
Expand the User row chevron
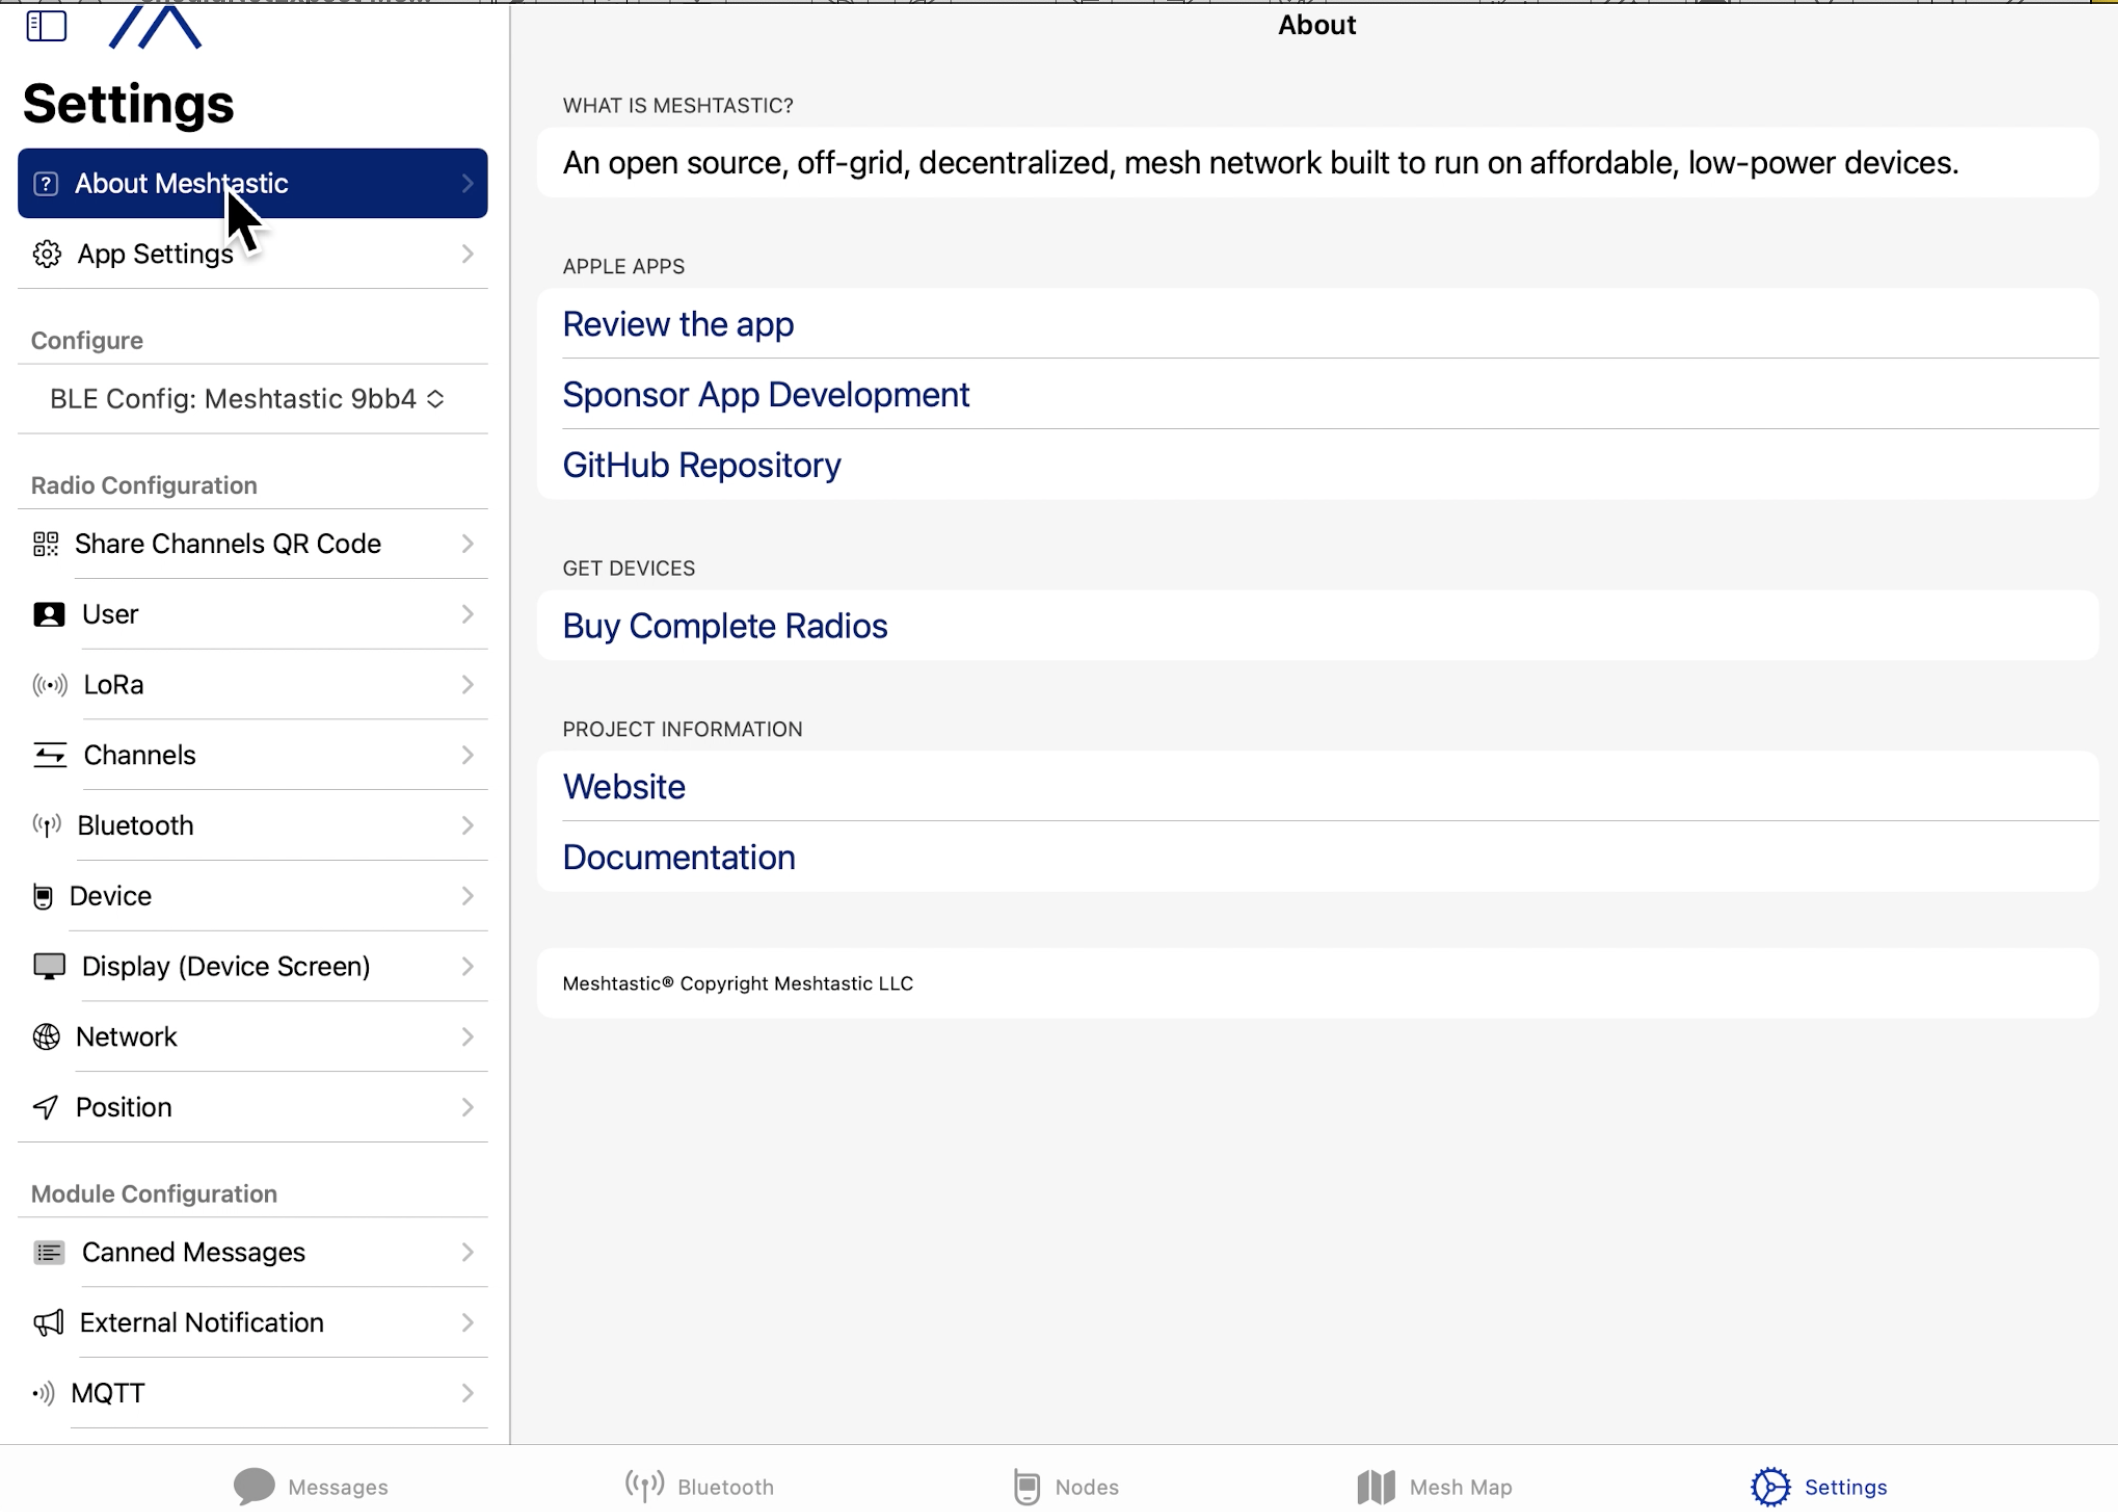coord(467,614)
